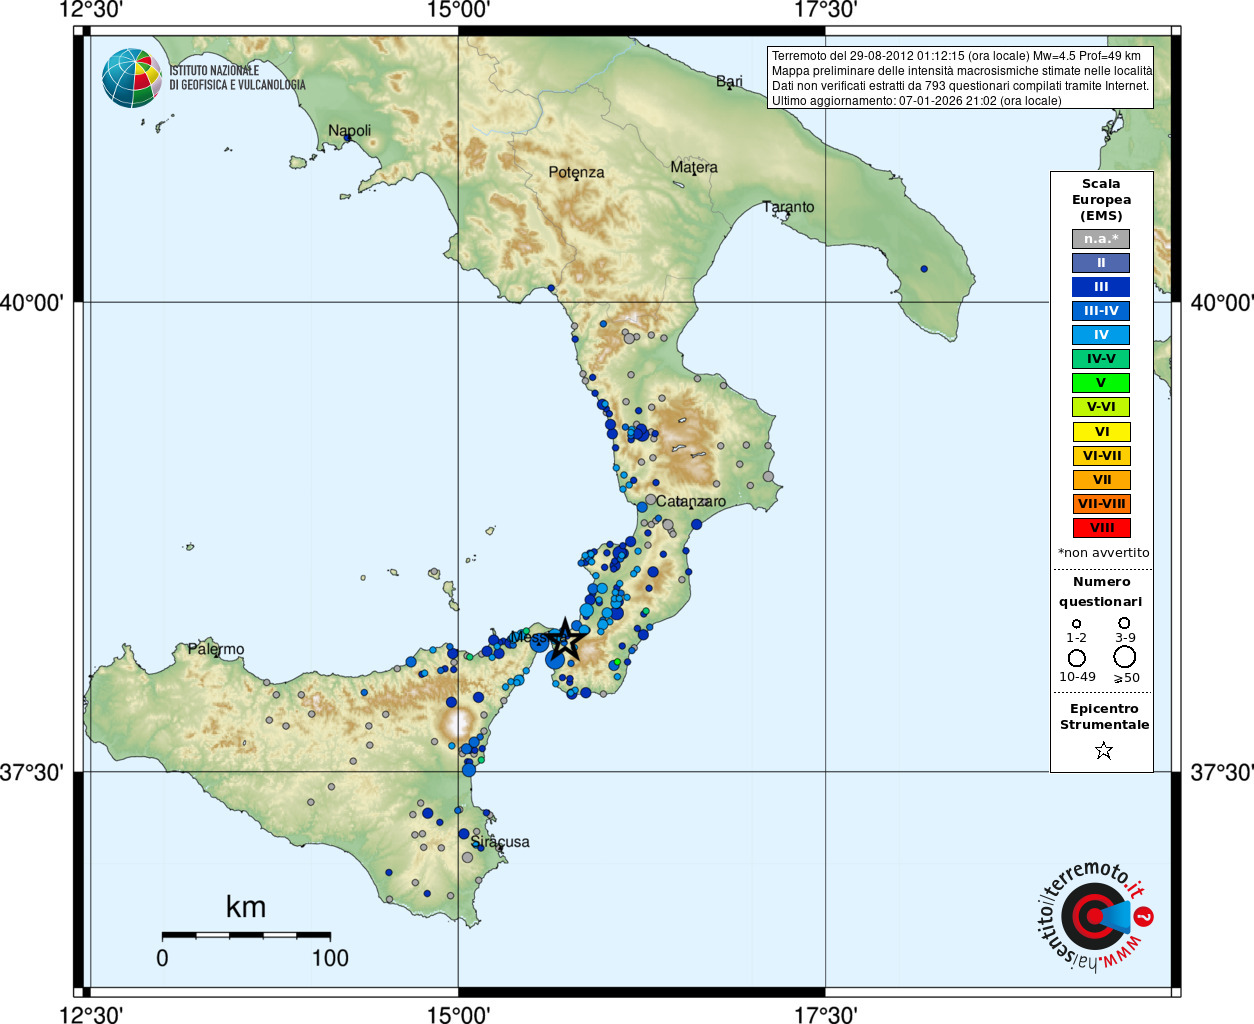
Task: Click the dark blue III intensity swatch
Action: [x=1101, y=287]
